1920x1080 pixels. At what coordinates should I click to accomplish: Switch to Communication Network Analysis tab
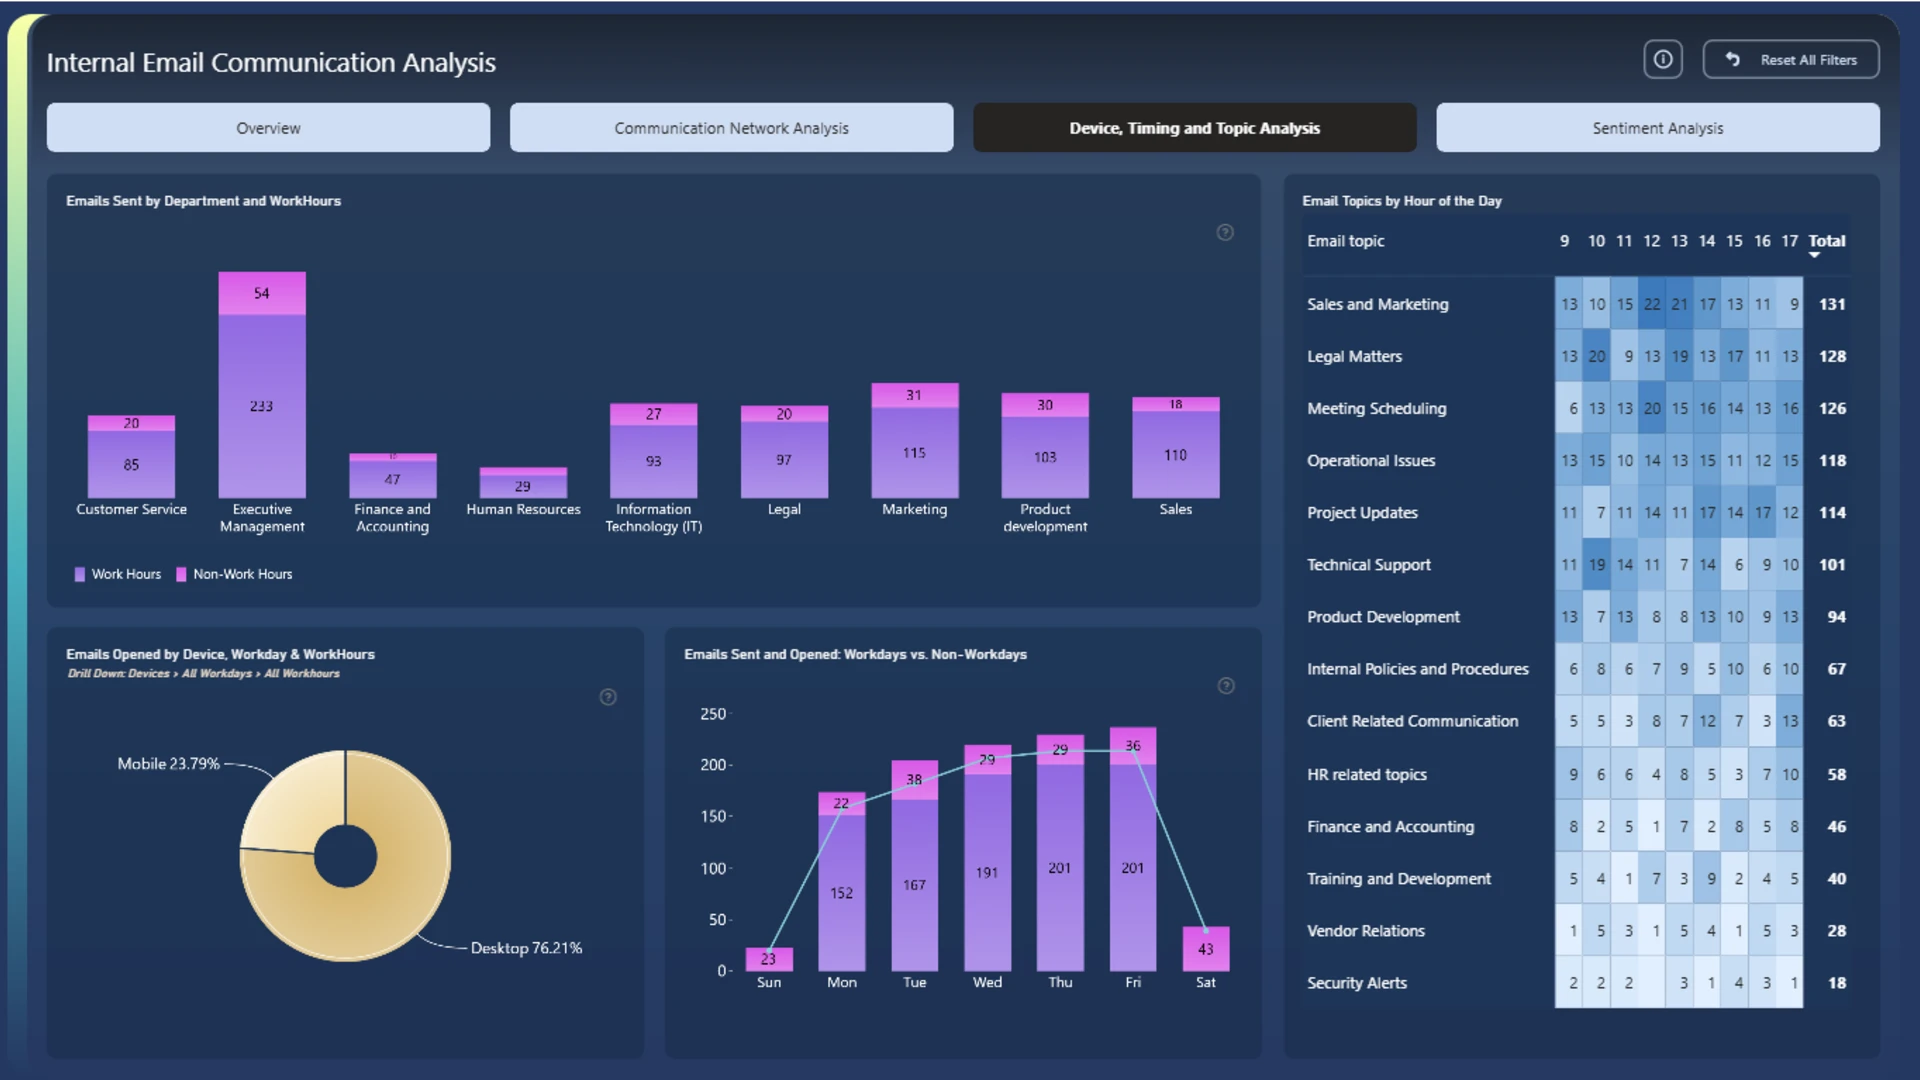(731, 128)
